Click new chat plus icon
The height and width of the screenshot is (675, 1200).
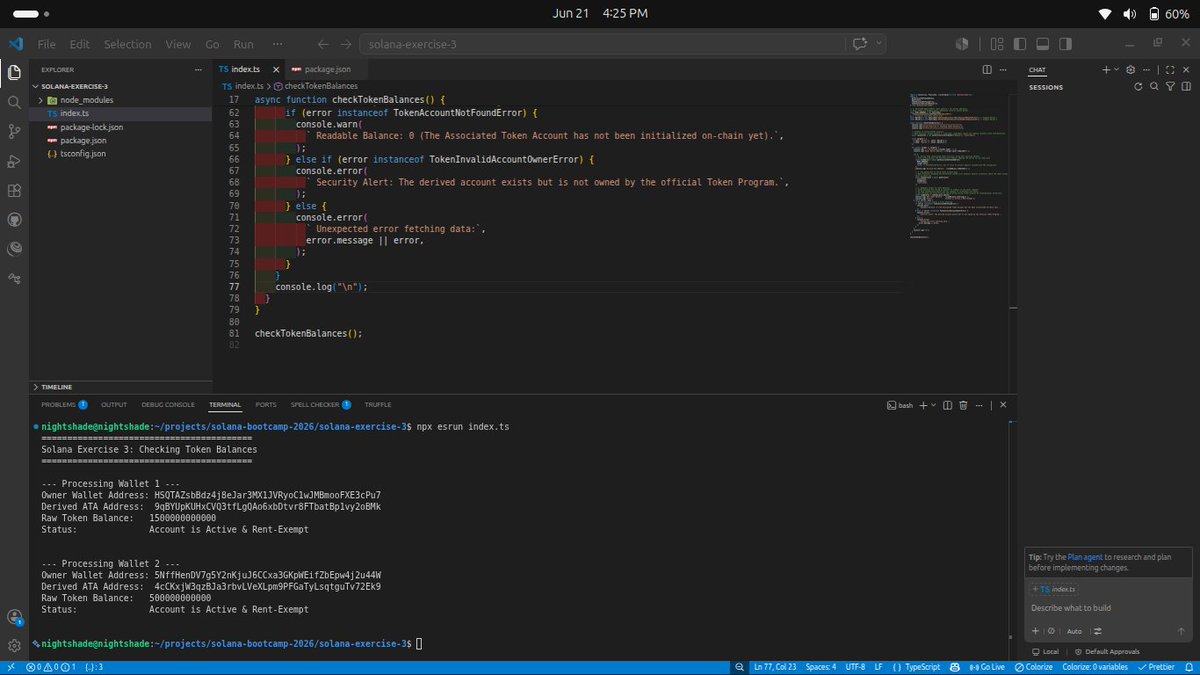1106,69
